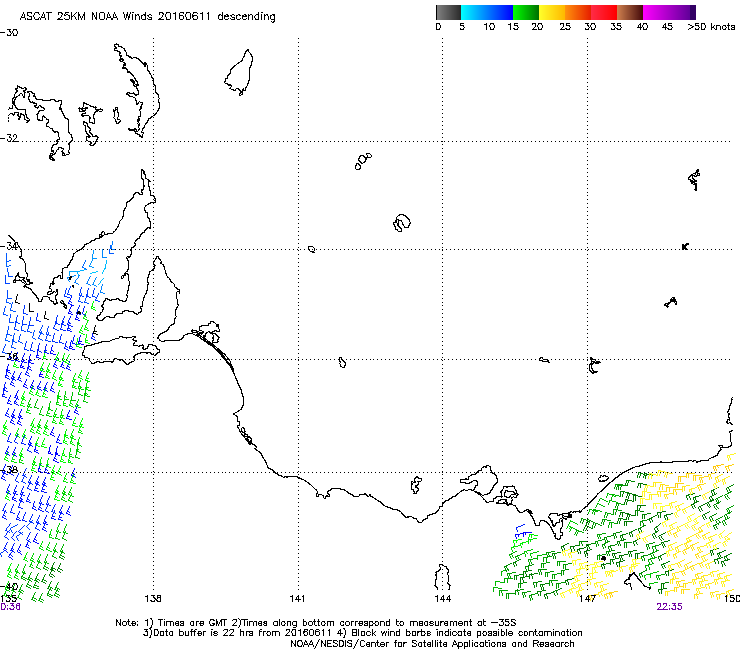
Task: Click the '144' longitude label
Action: (x=443, y=599)
